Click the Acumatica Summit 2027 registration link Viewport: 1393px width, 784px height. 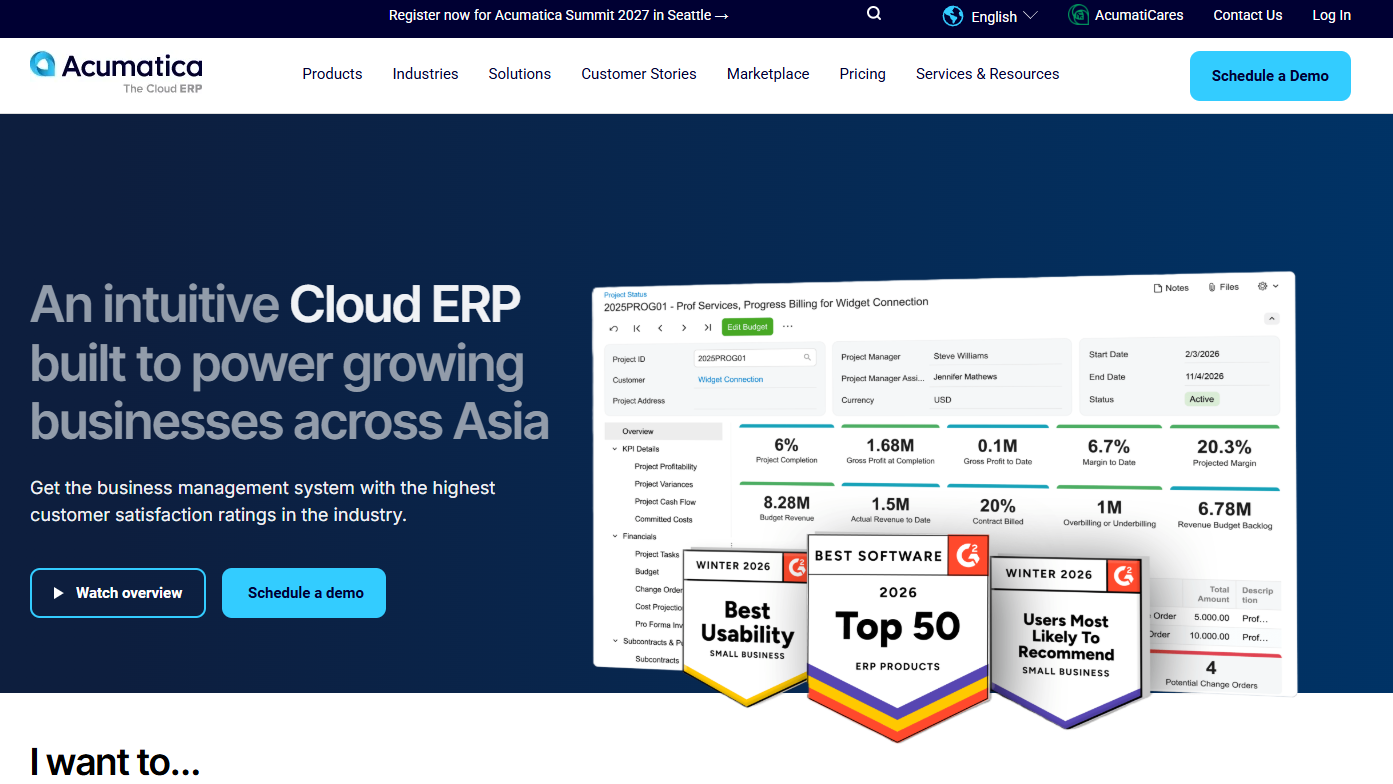pyautogui.click(x=558, y=15)
